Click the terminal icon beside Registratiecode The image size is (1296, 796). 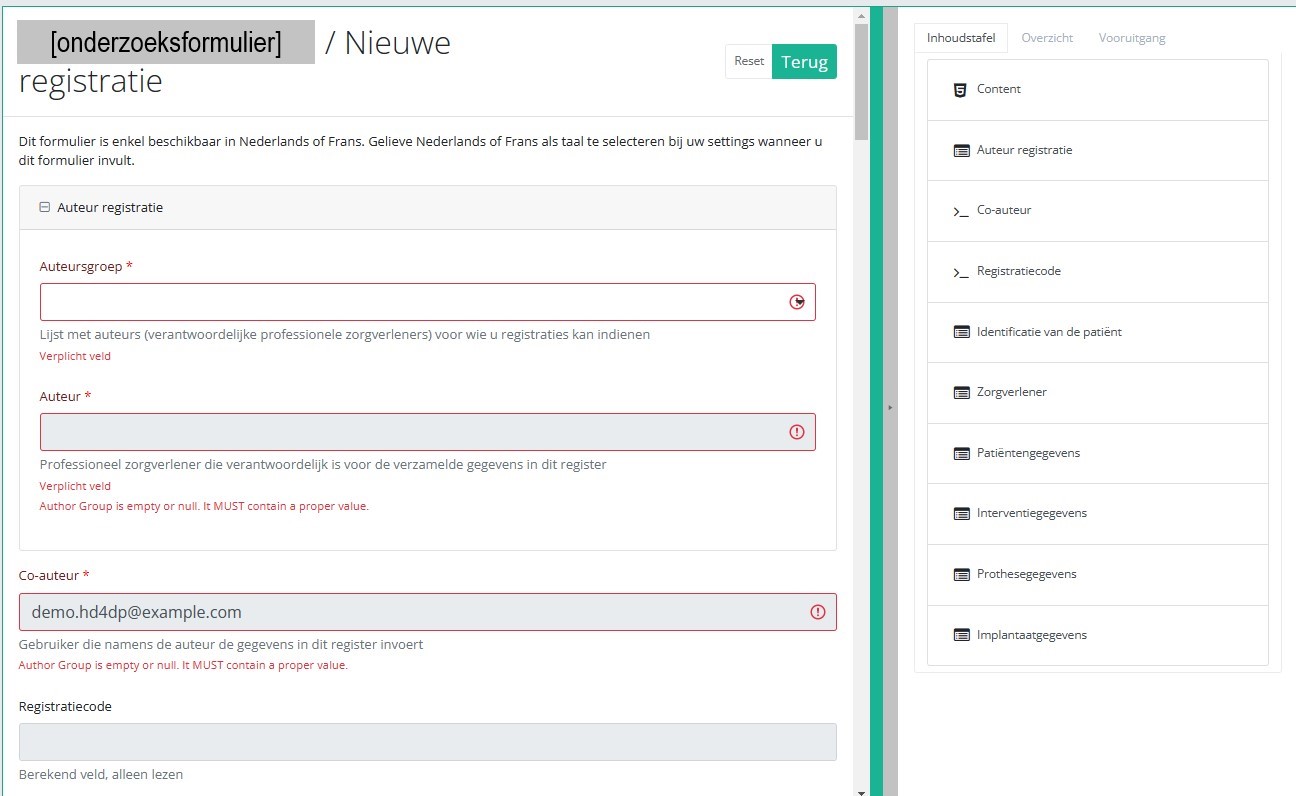pyautogui.click(x=960, y=272)
